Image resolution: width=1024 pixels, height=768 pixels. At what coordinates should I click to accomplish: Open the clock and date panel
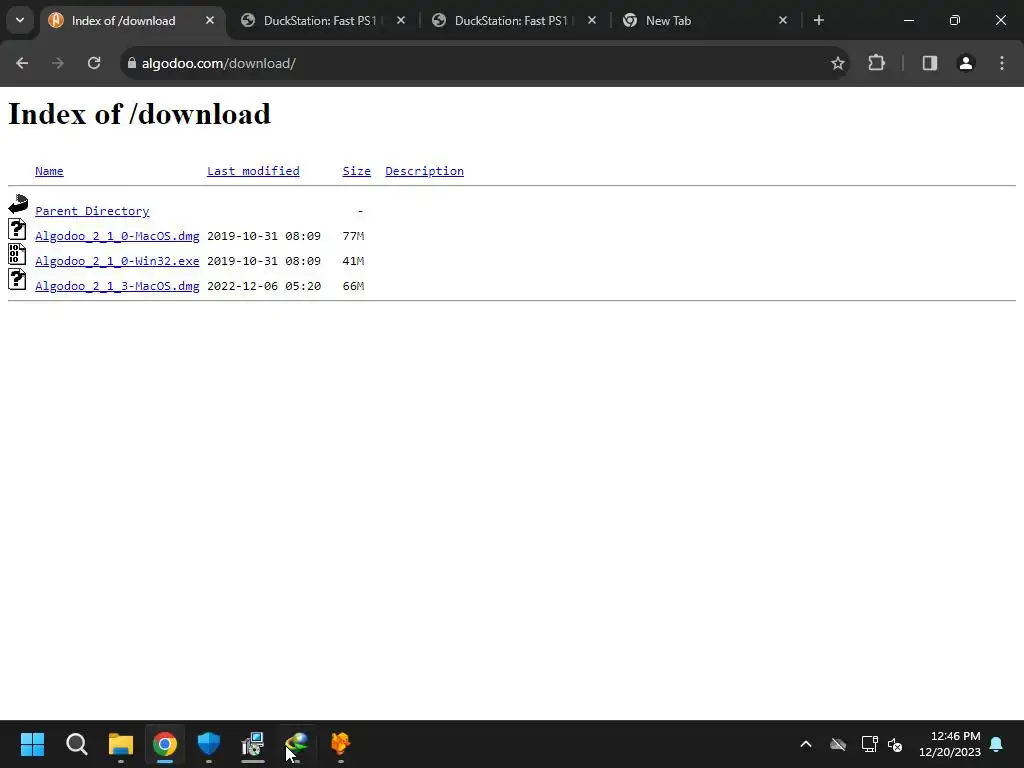click(x=950, y=744)
